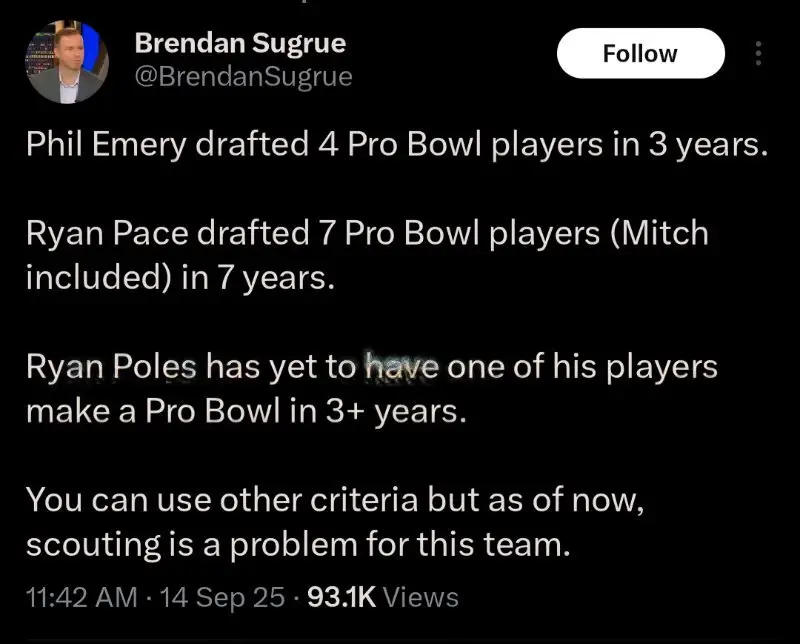800x644 pixels.
Task: Click the "make a Pro Bowl in 3+ years." line
Action: 245,409
